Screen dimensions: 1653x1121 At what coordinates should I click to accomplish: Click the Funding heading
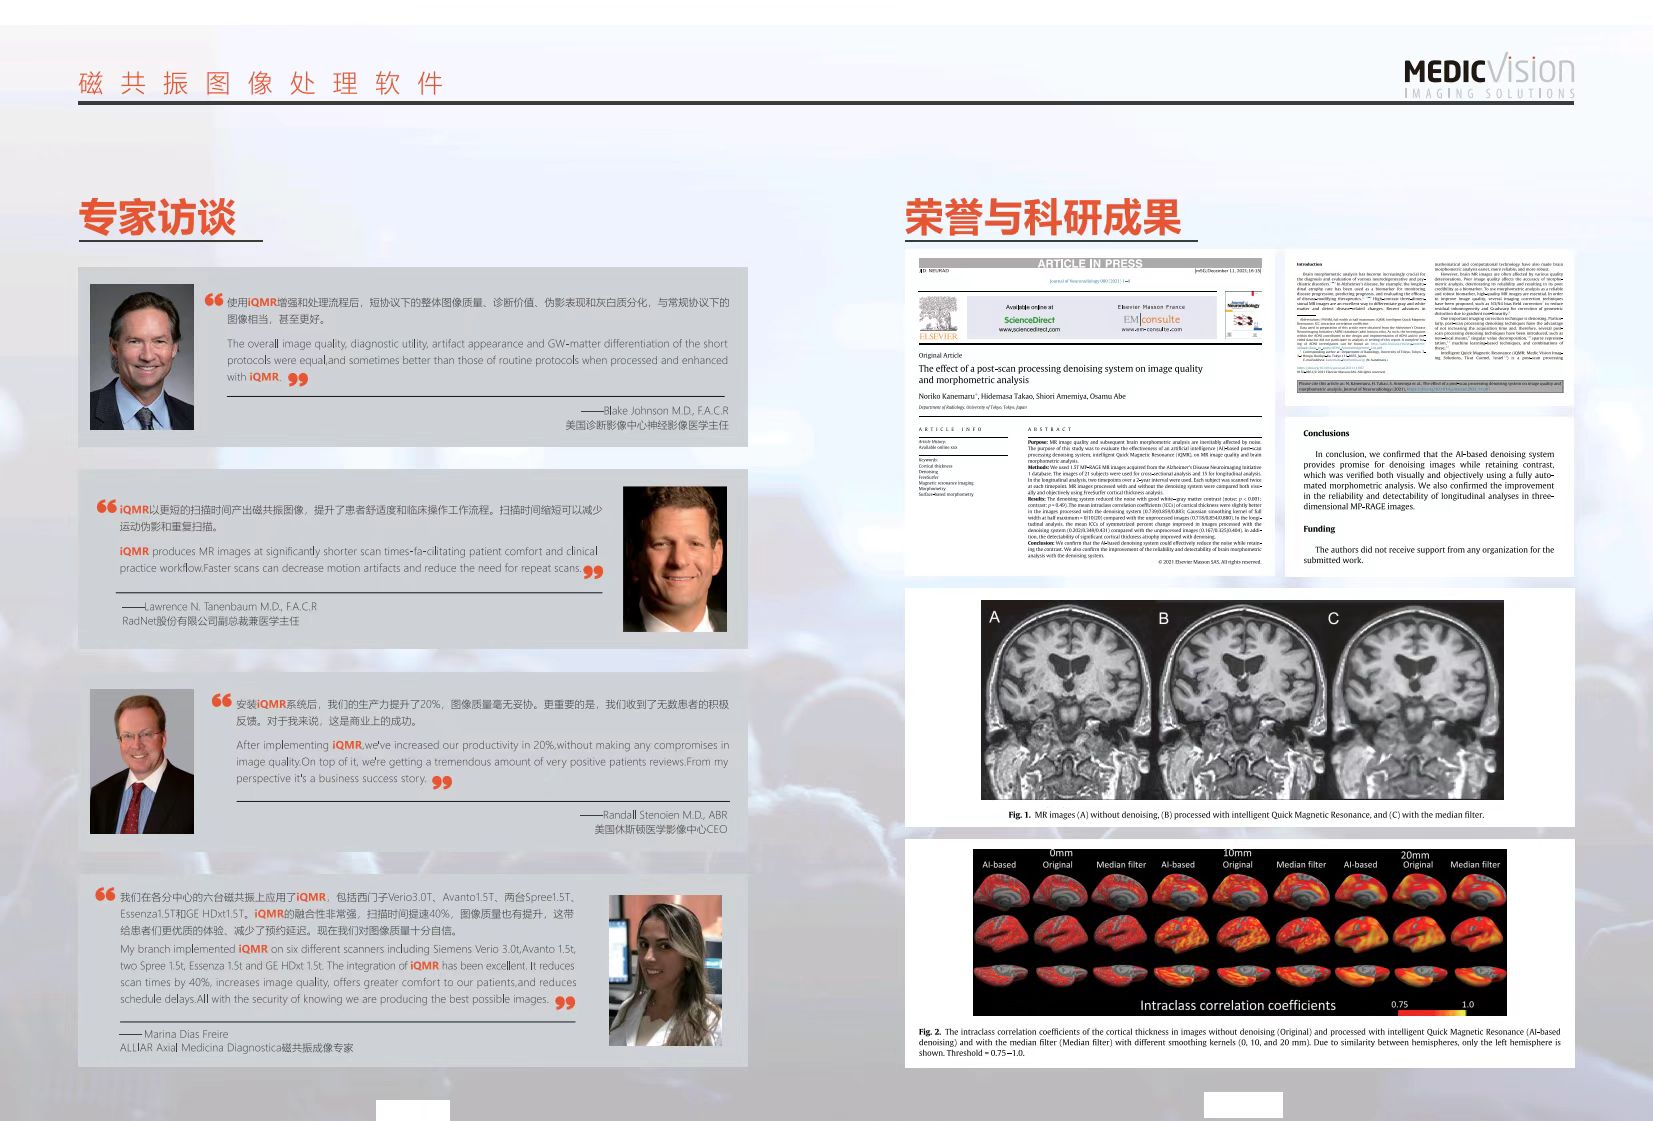1319,529
